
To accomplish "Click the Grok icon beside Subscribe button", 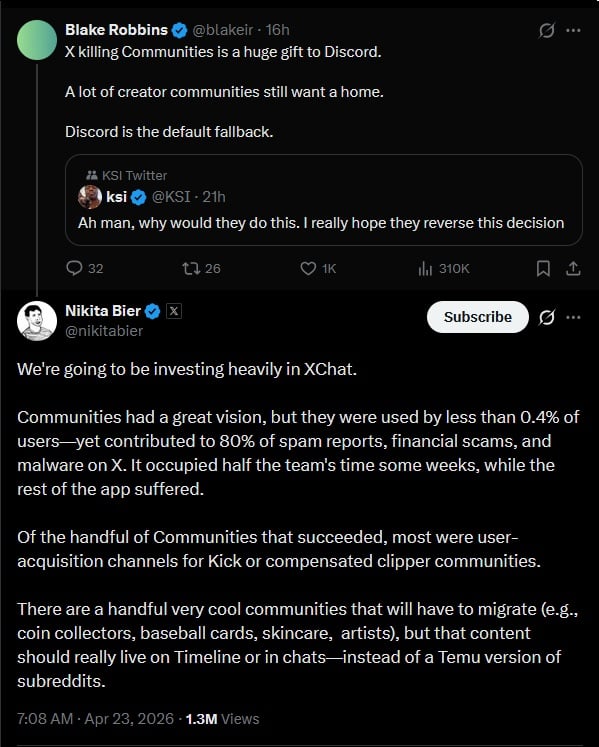I will (547, 317).
